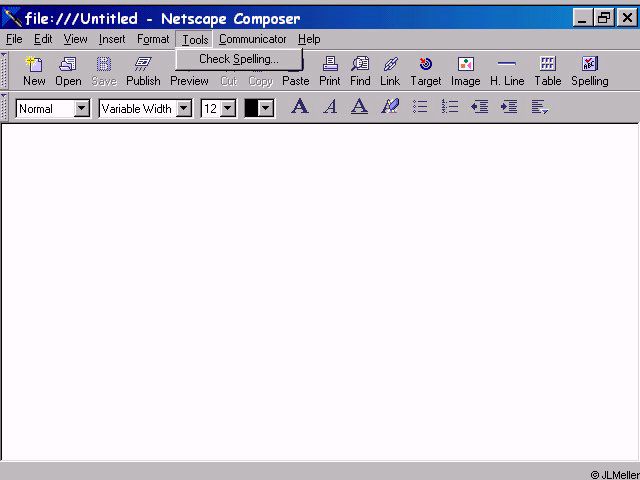
Task: Create a new page with New icon
Action: click(34, 71)
